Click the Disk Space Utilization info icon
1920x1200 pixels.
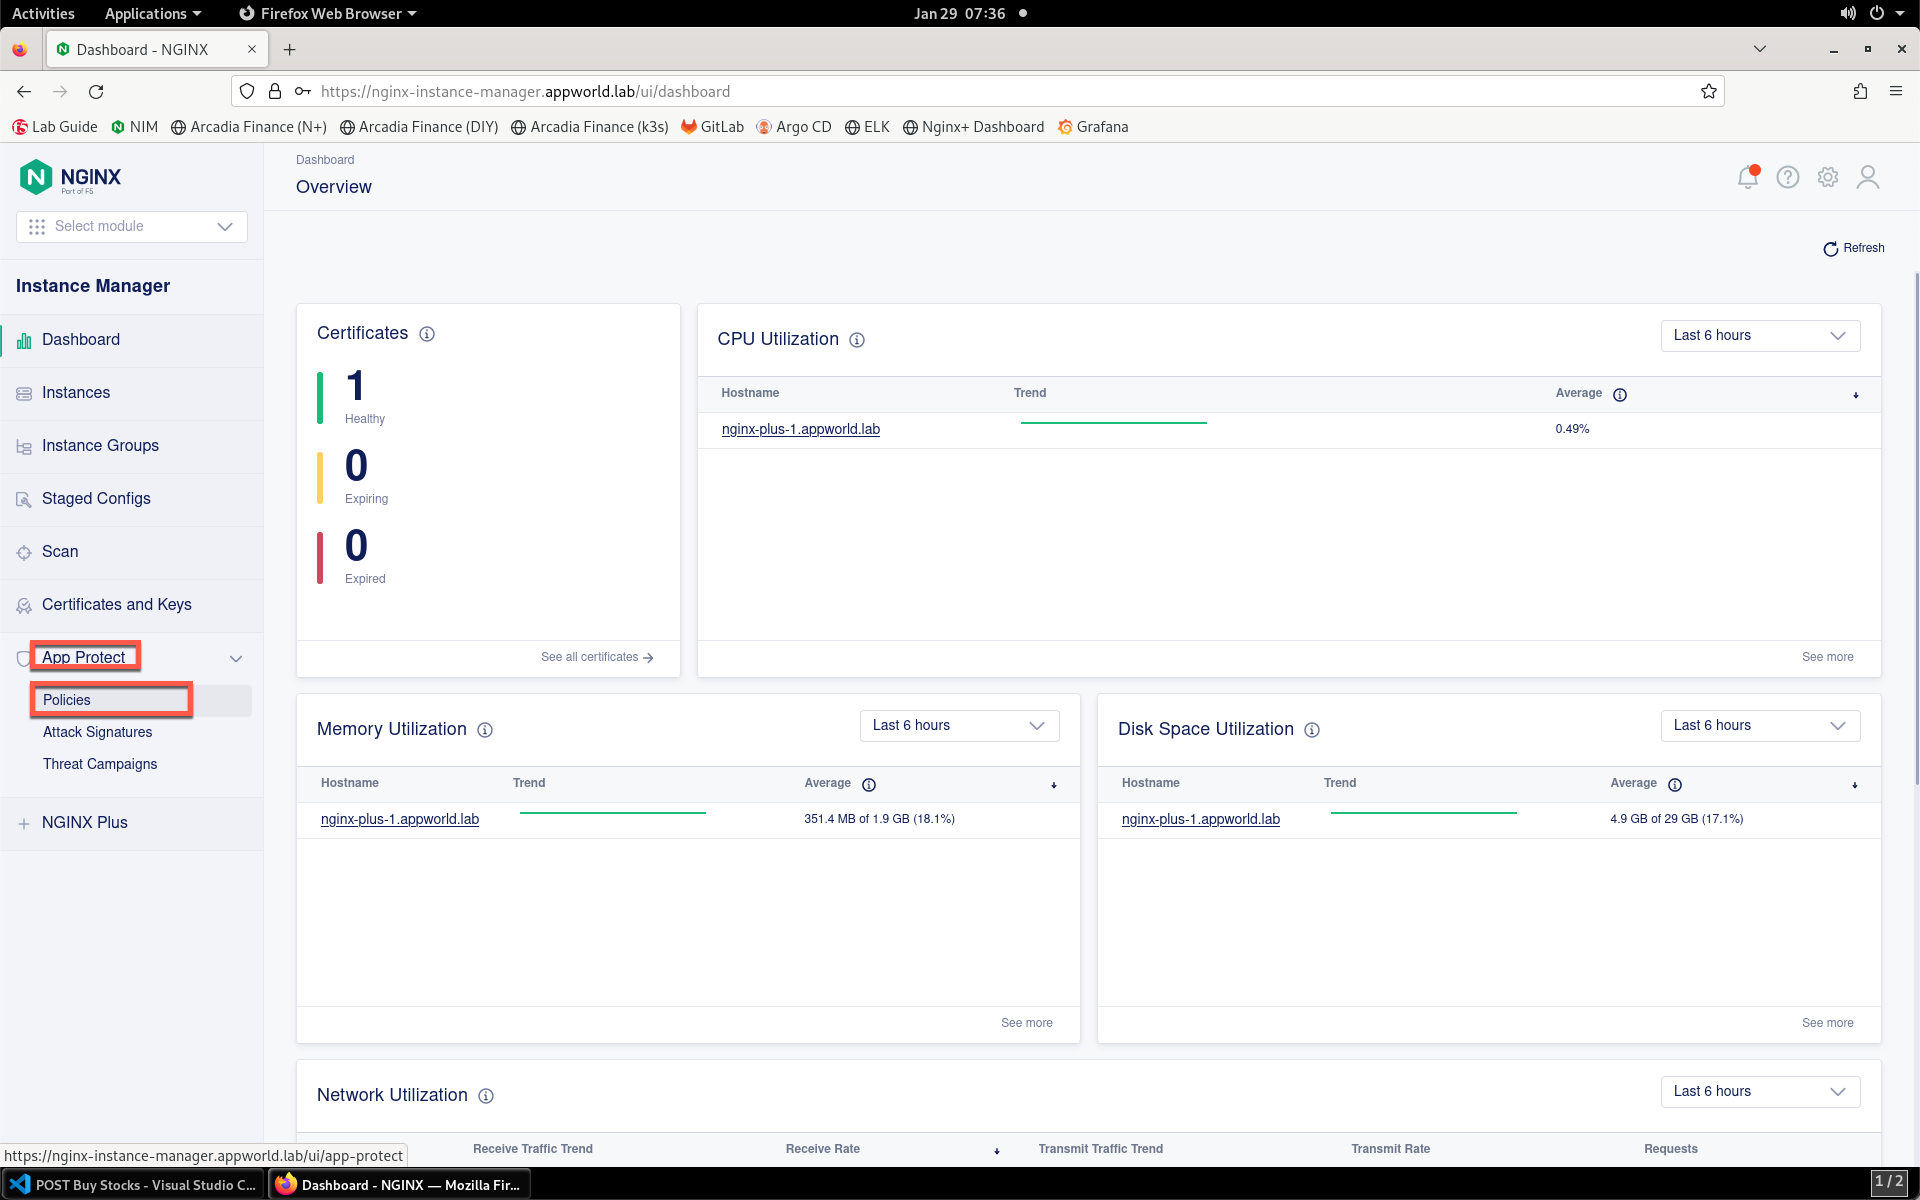pyautogui.click(x=1312, y=730)
